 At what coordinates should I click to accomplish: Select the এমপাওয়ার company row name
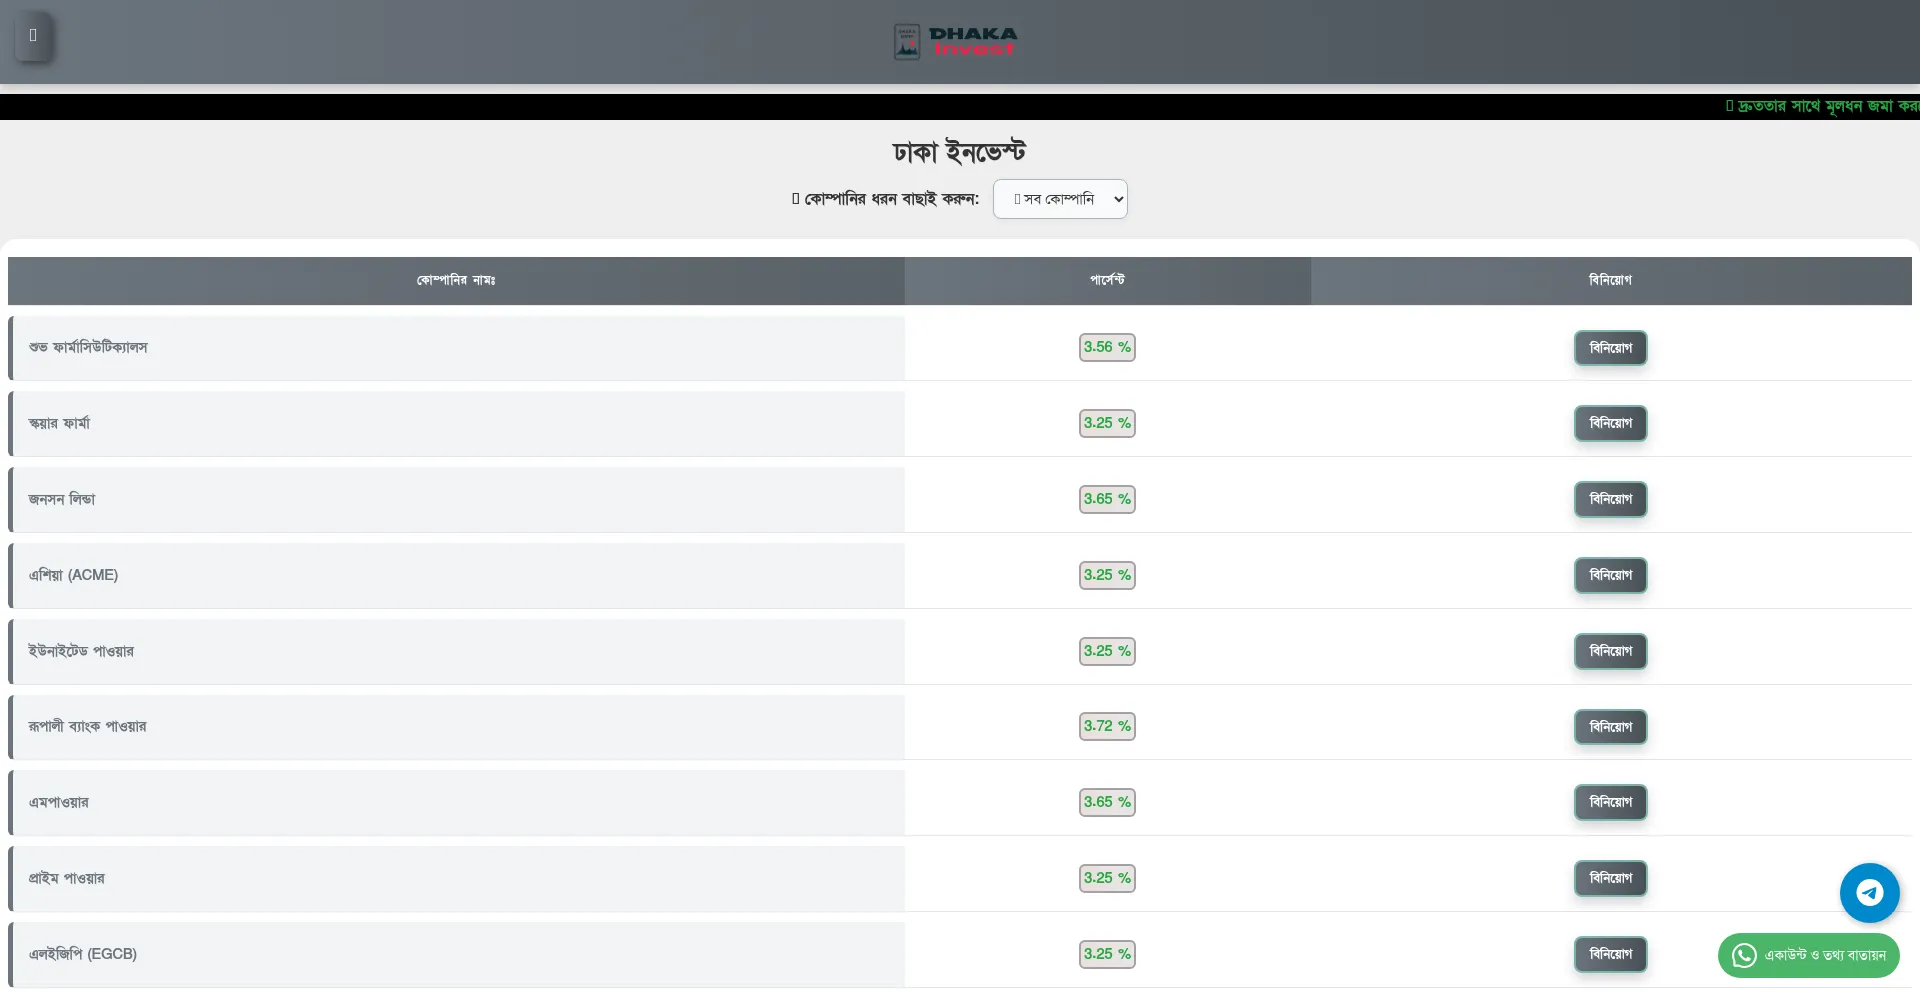click(59, 802)
